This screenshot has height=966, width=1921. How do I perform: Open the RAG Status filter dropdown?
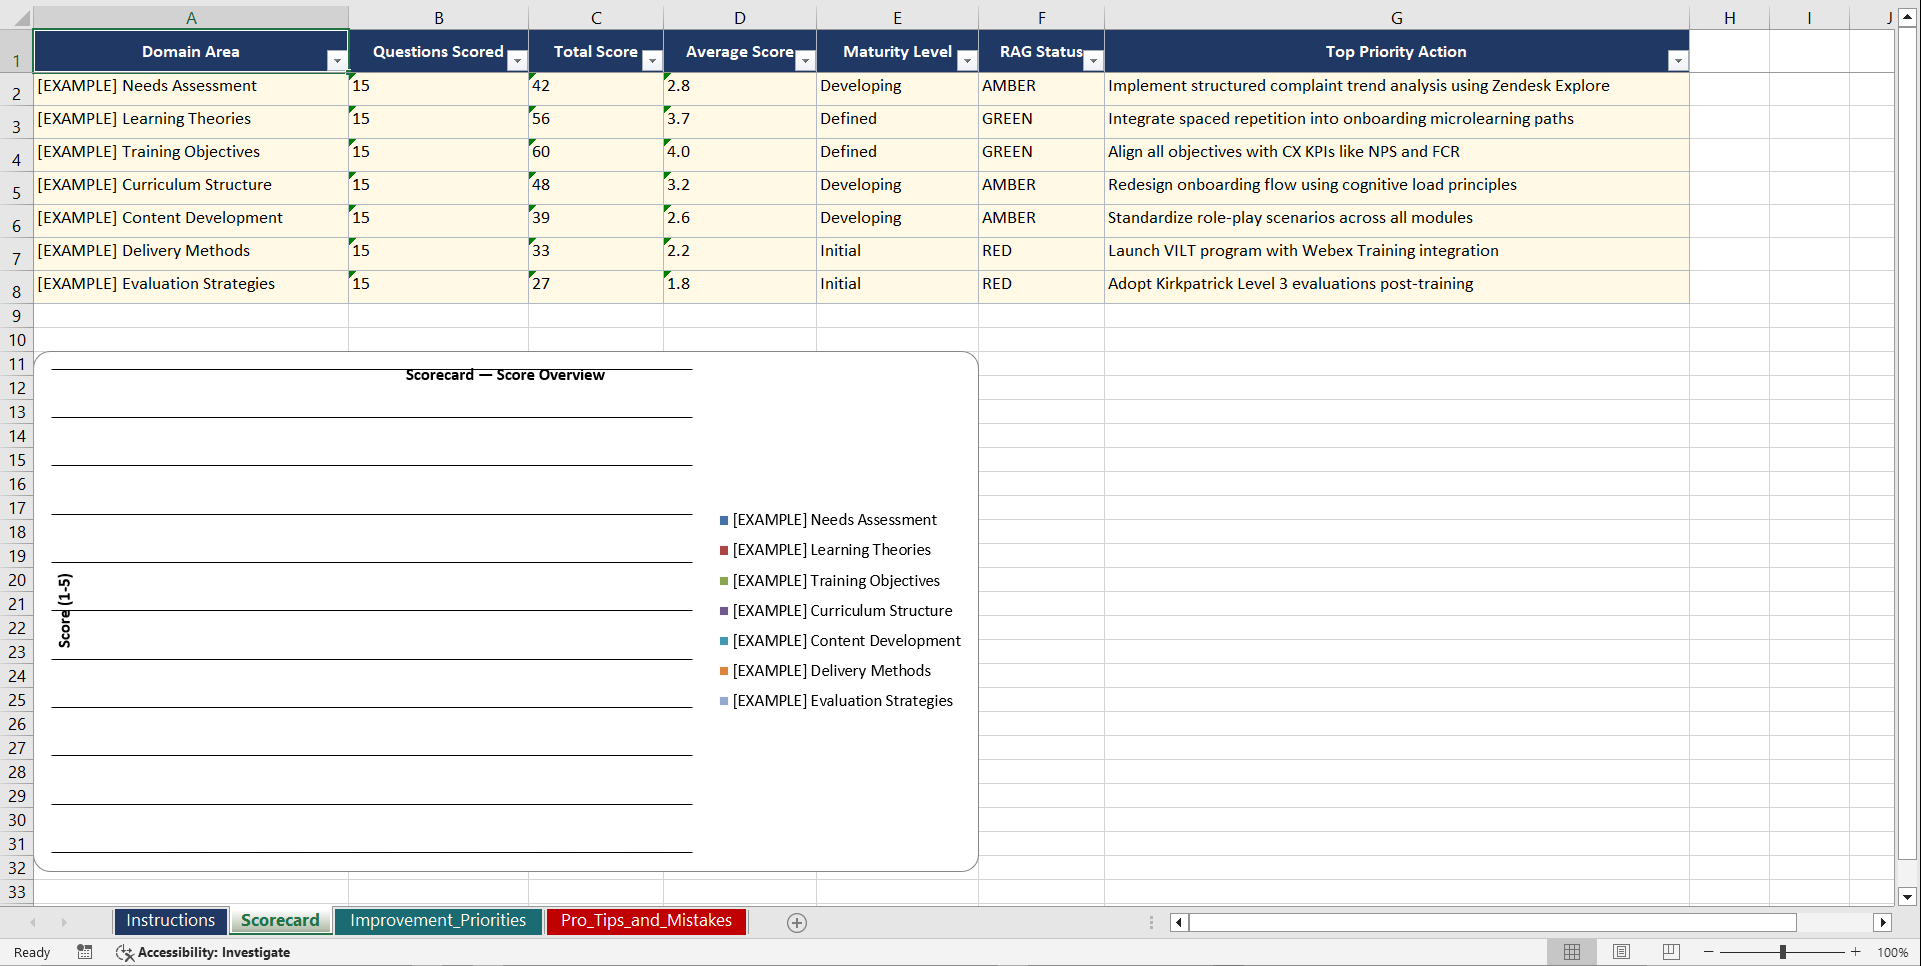pyautogui.click(x=1092, y=60)
